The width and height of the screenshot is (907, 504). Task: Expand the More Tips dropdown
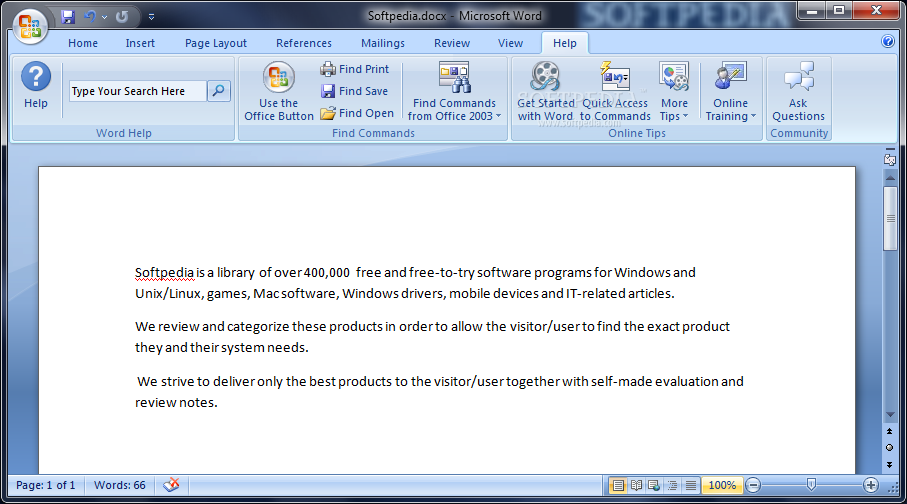[x=674, y=91]
